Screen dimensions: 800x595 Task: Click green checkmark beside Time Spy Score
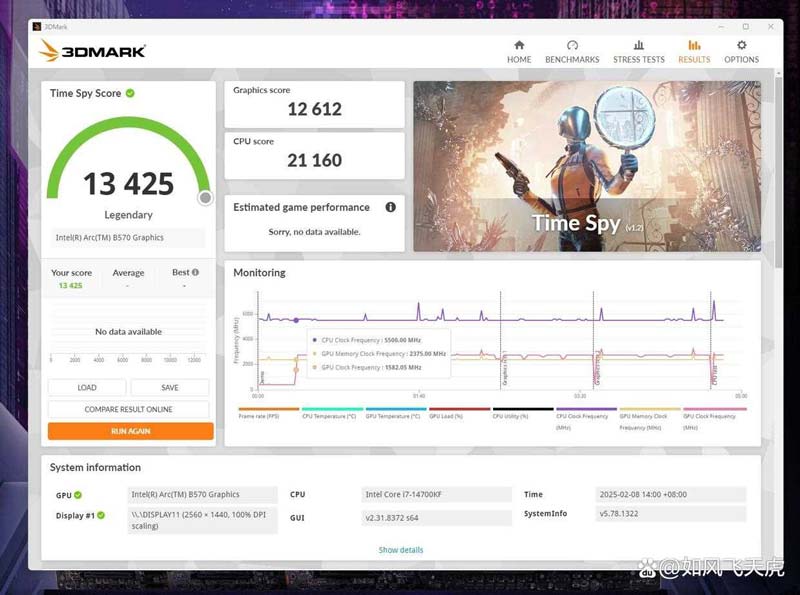coord(130,93)
